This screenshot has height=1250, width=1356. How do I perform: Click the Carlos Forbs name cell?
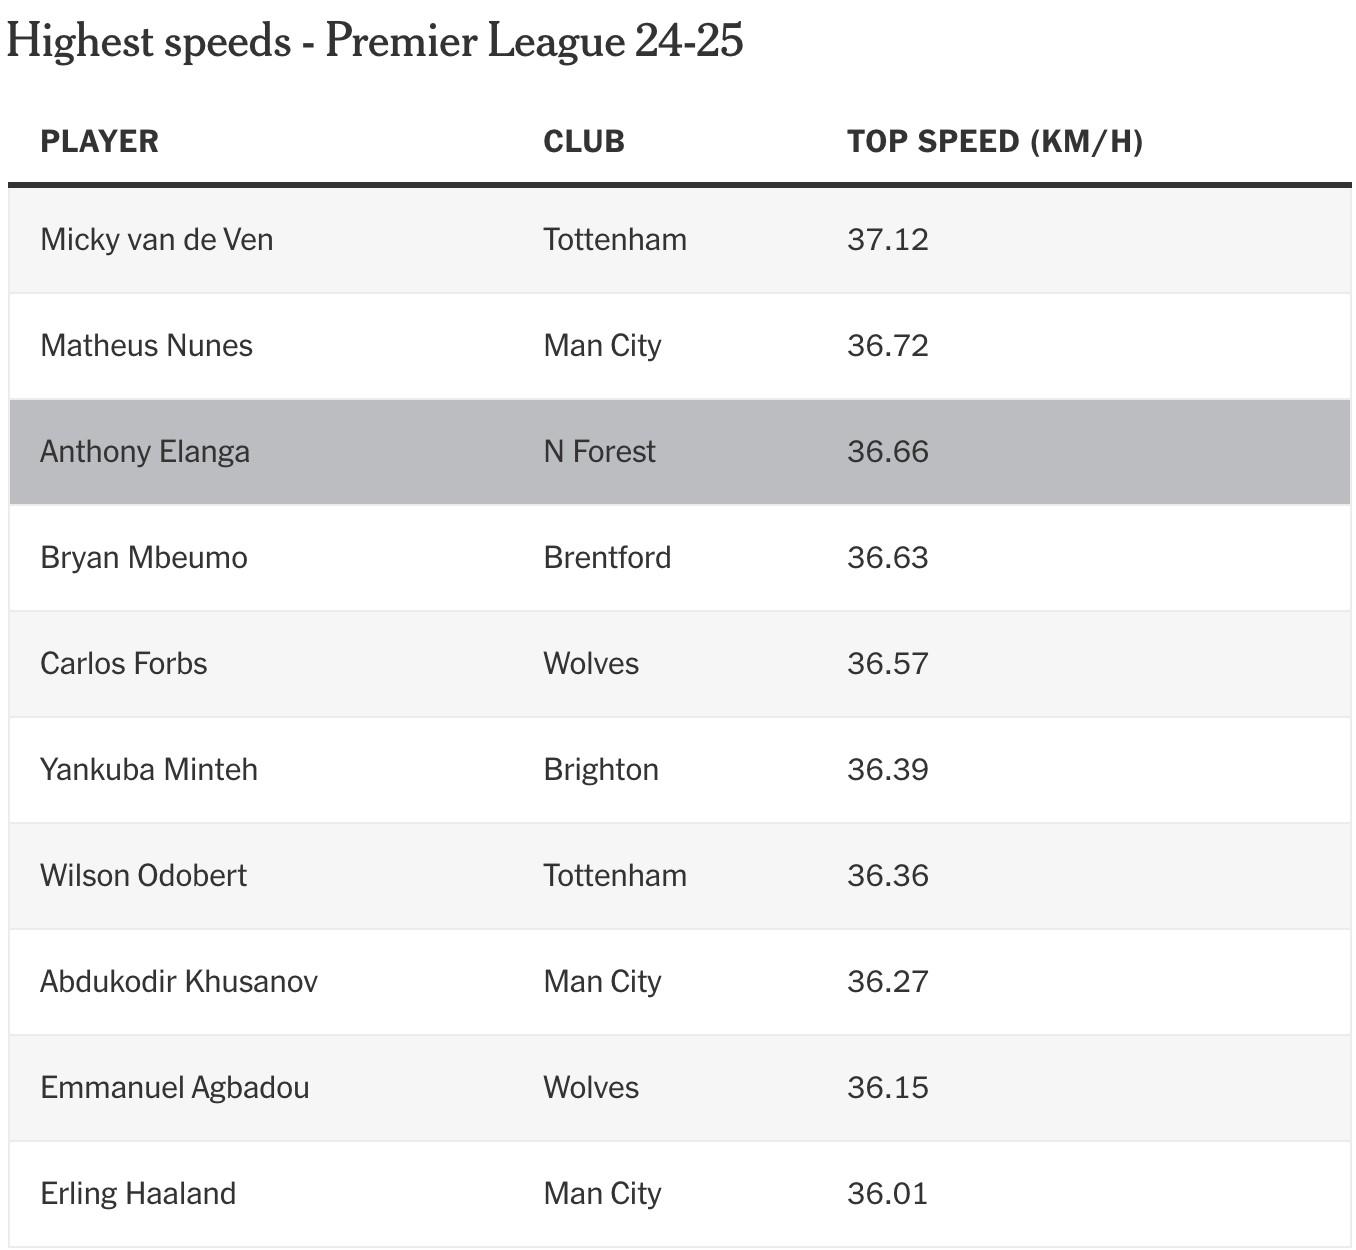[124, 664]
